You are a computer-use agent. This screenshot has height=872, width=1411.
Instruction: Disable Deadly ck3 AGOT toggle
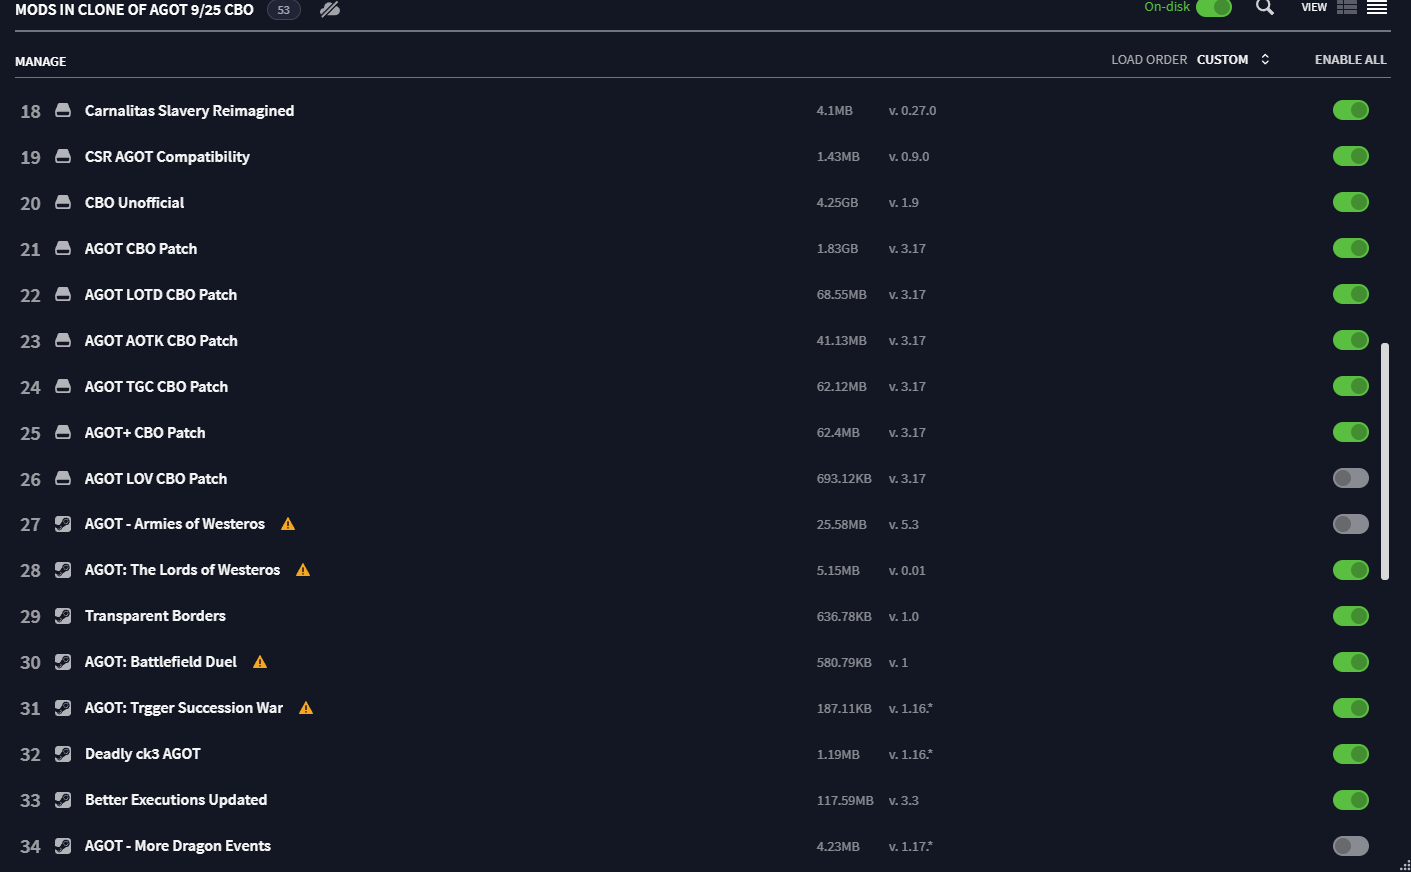coord(1351,754)
